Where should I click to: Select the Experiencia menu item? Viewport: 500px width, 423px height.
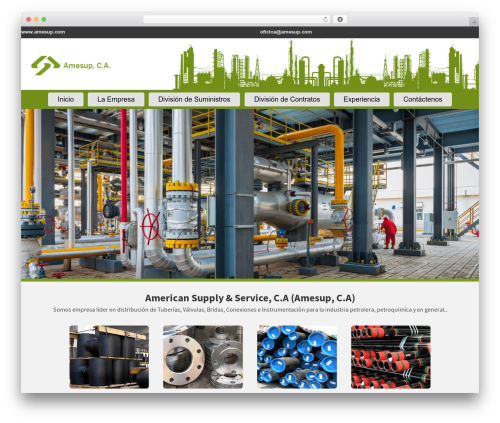point(362,99)
